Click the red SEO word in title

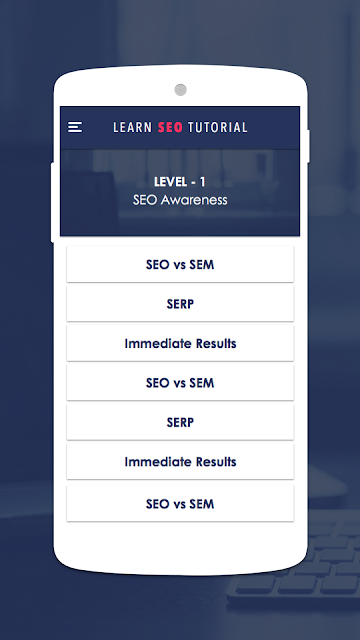tap(170, 127)
